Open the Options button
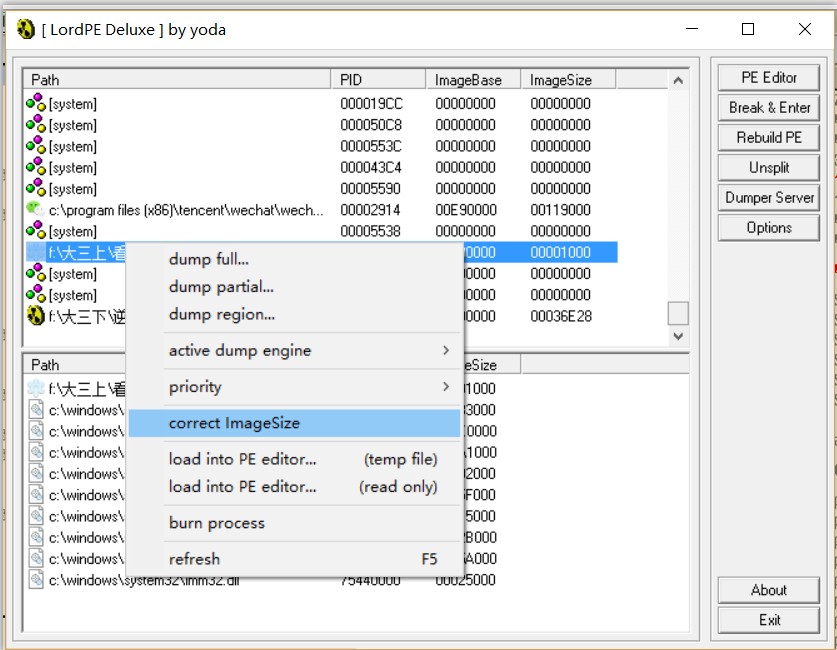The width and height of the screenshot is (837, 650). 768,227
